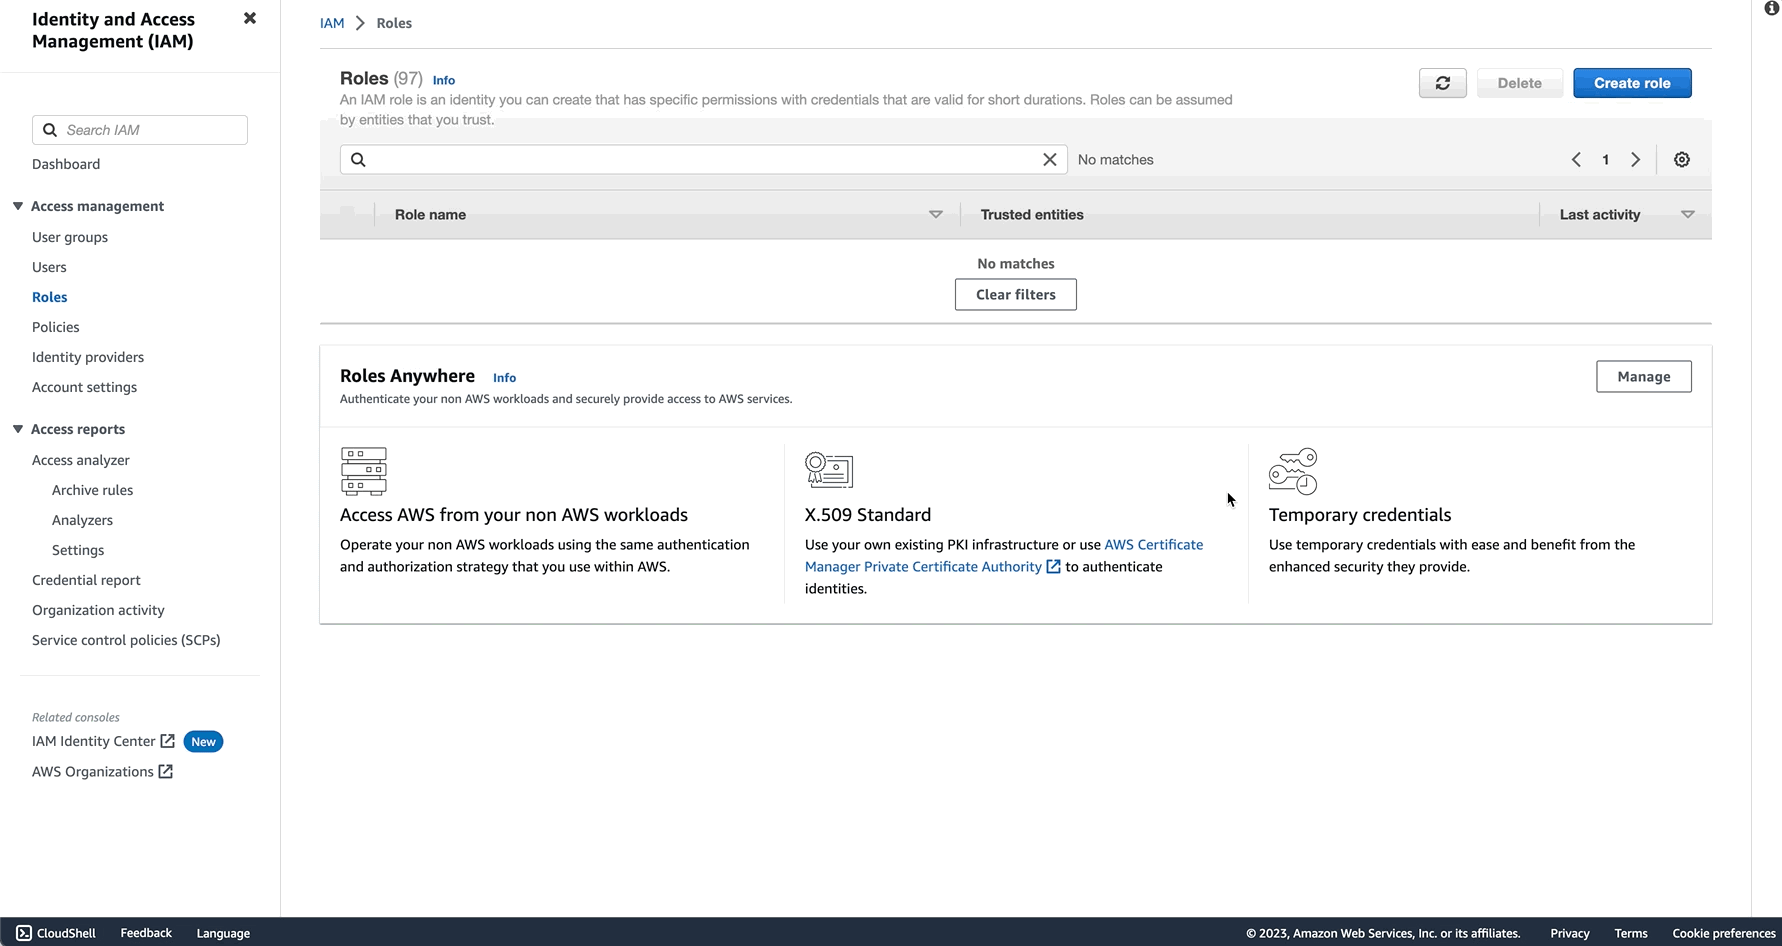Click the Delete button
The width and height of the screenshot is (1782, 946).
click(x=1519, y=83)
